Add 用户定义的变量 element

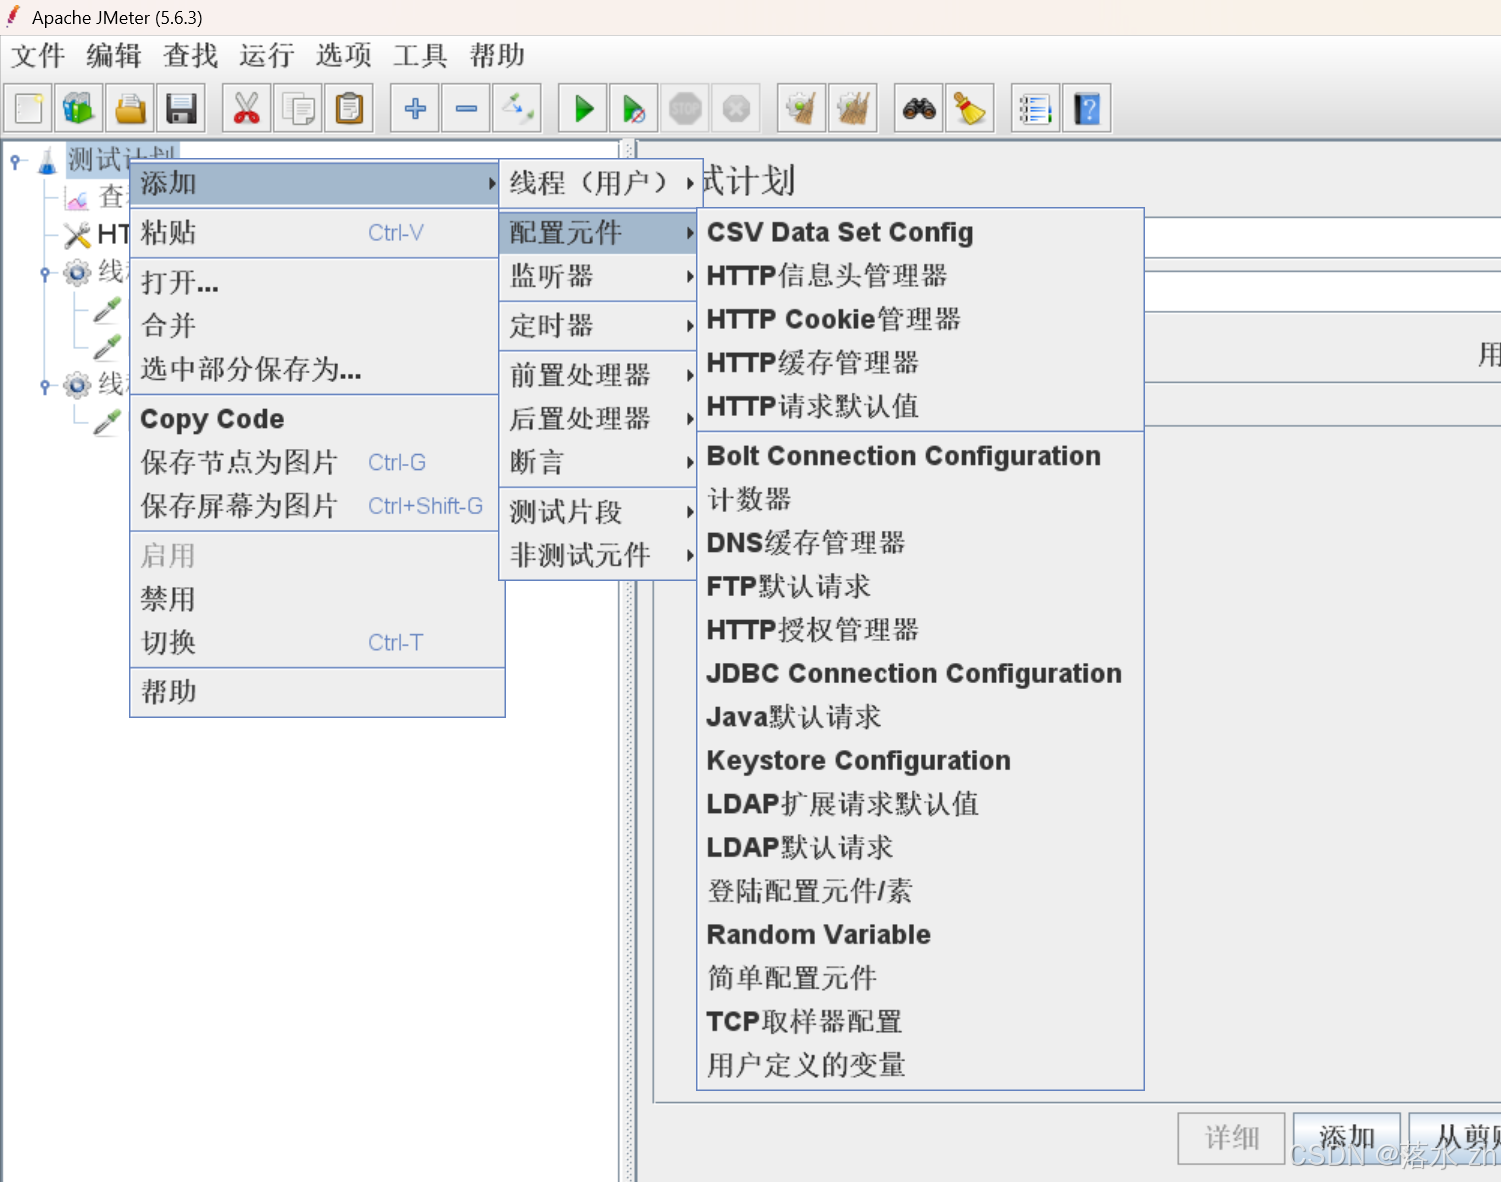(x=920, y=1065)
